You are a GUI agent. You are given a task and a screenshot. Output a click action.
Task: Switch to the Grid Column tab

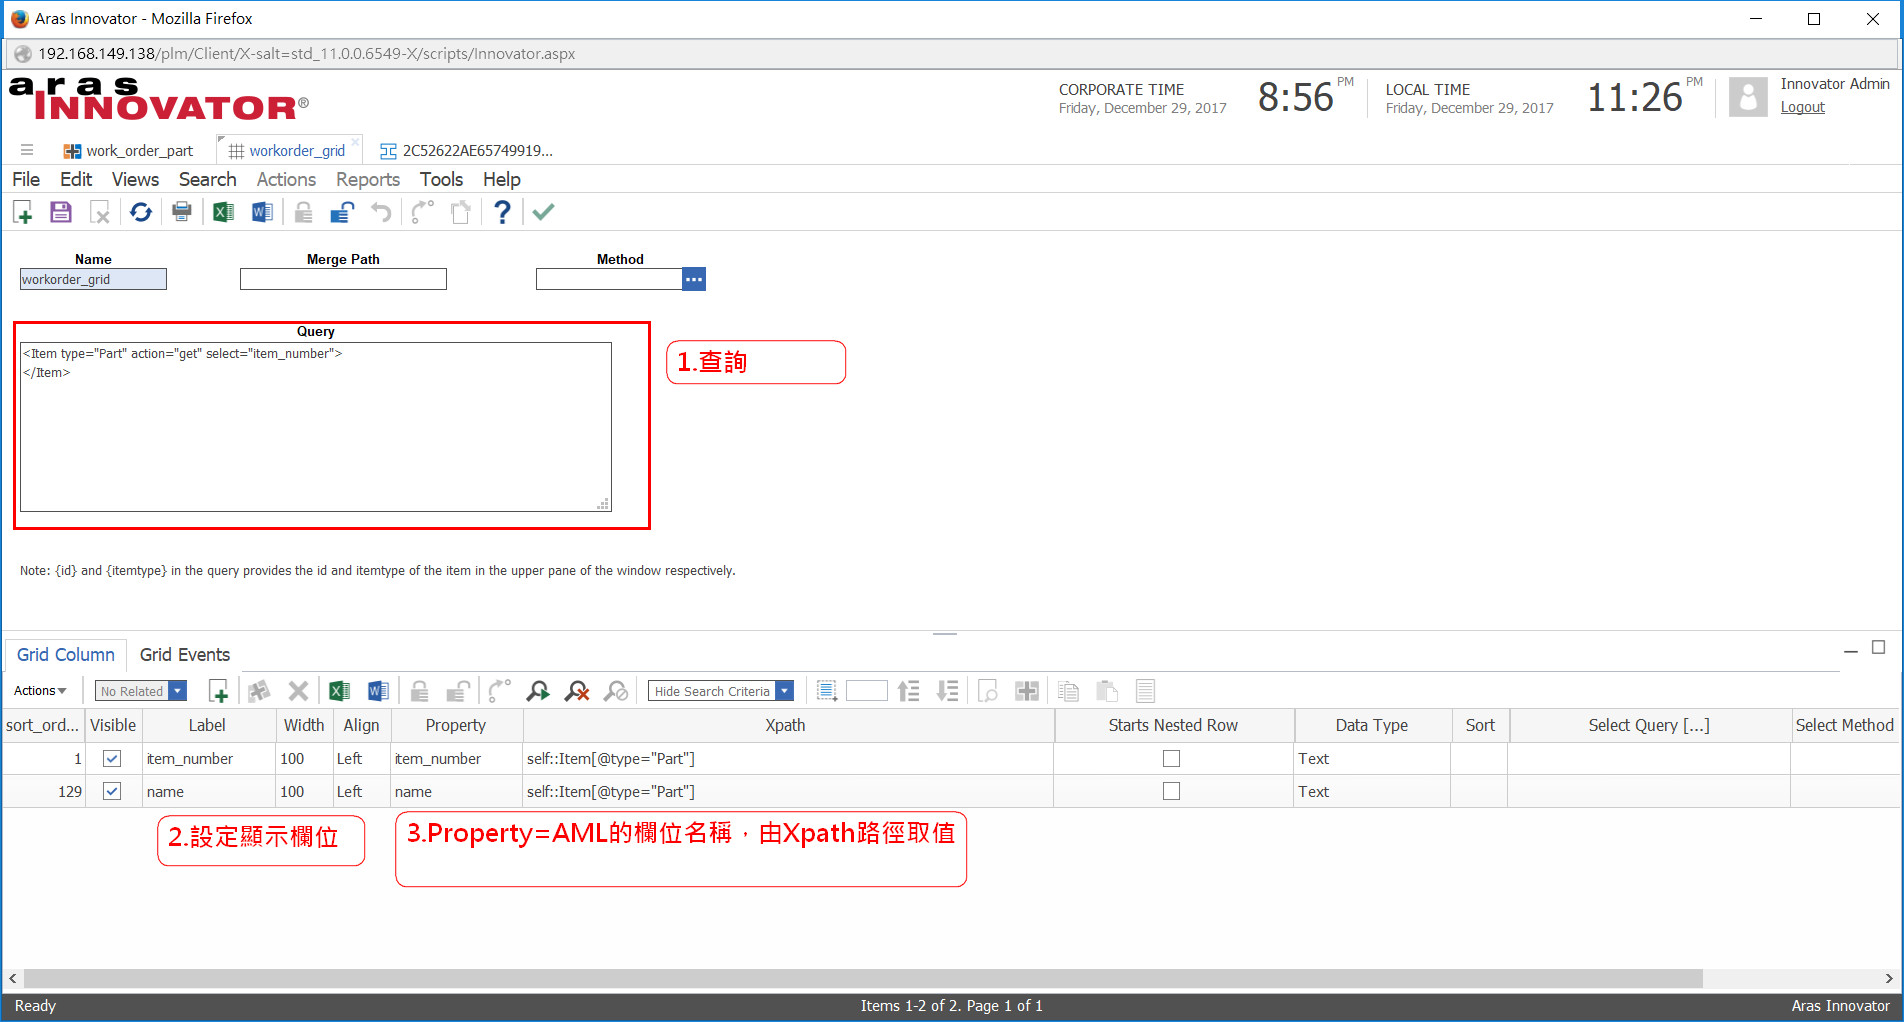tap(66, 655)
